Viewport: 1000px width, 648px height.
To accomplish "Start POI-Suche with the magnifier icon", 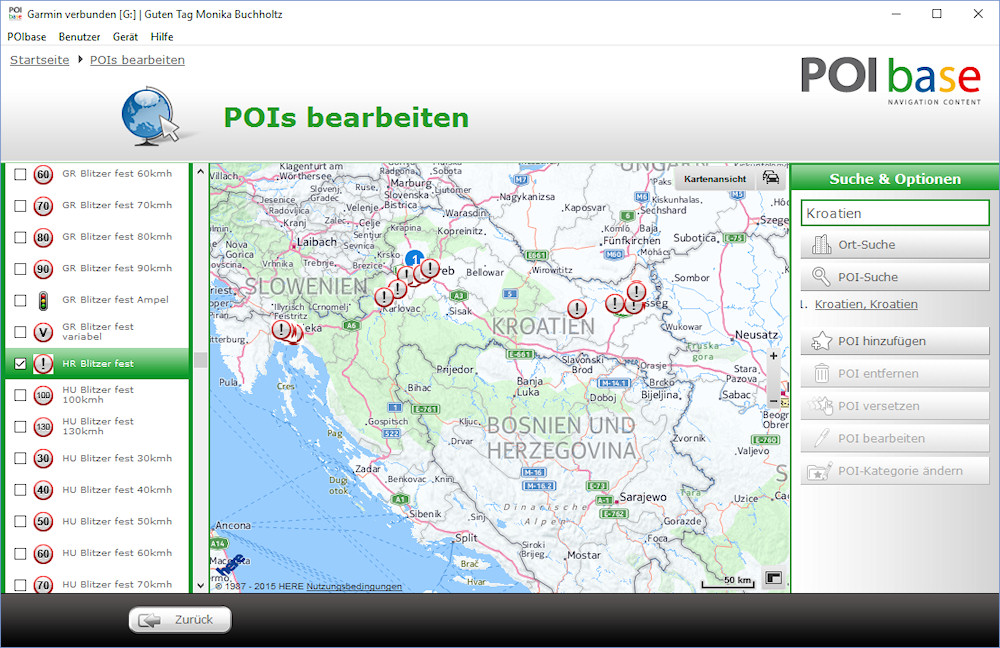I will tap(894, 277).
